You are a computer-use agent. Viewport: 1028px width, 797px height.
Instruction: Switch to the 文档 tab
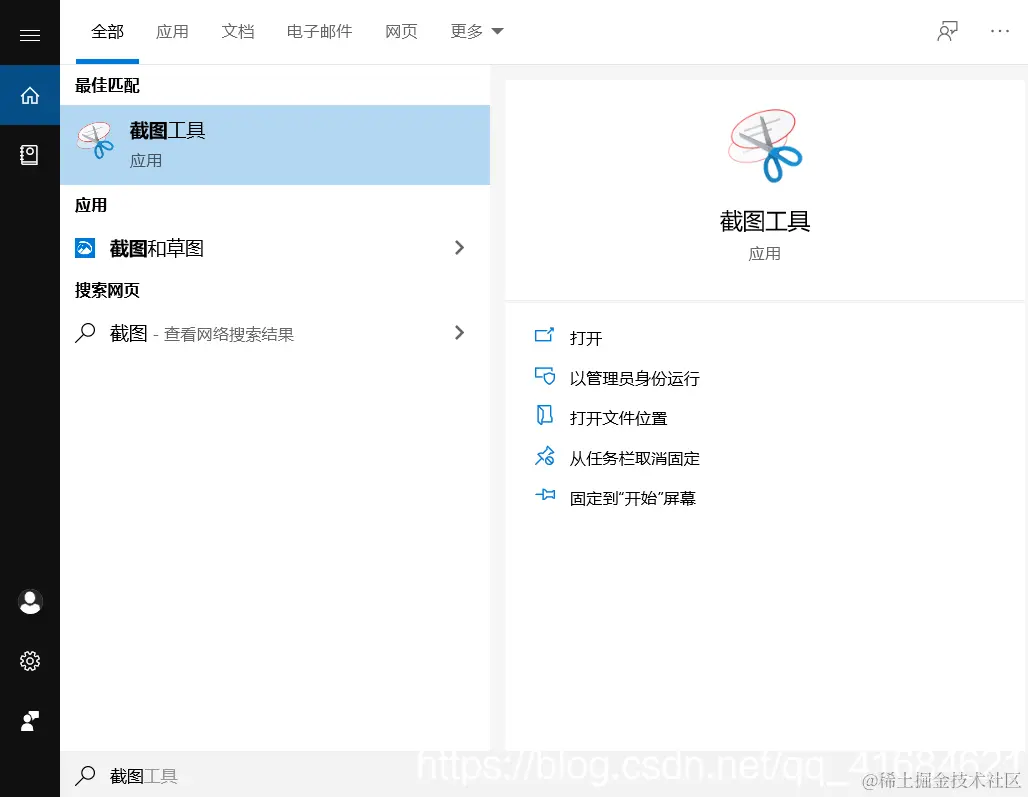coord(238,31)
